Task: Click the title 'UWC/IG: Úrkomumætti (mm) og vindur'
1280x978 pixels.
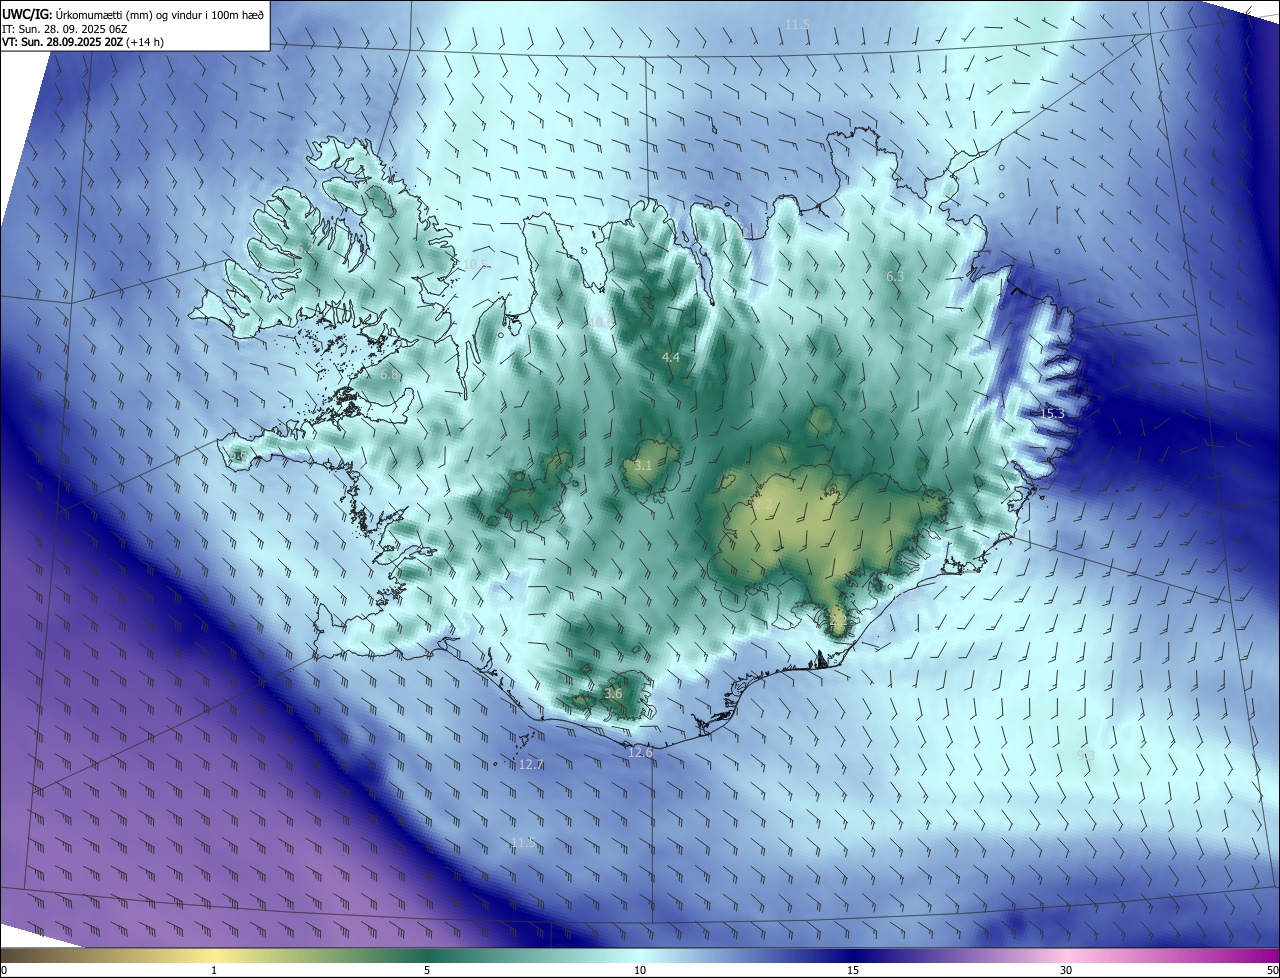Action: pyautogui.click(x=132, y=14)
